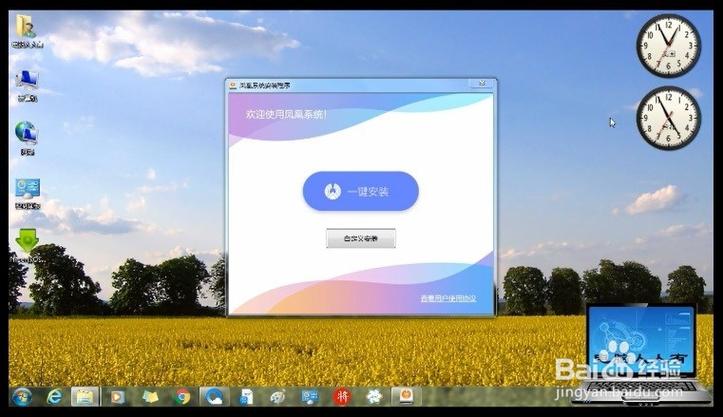This screenshot has height=417, width=723.
Task: Open Windows Media Player on taskbar
Action: [x=117, y=396]
